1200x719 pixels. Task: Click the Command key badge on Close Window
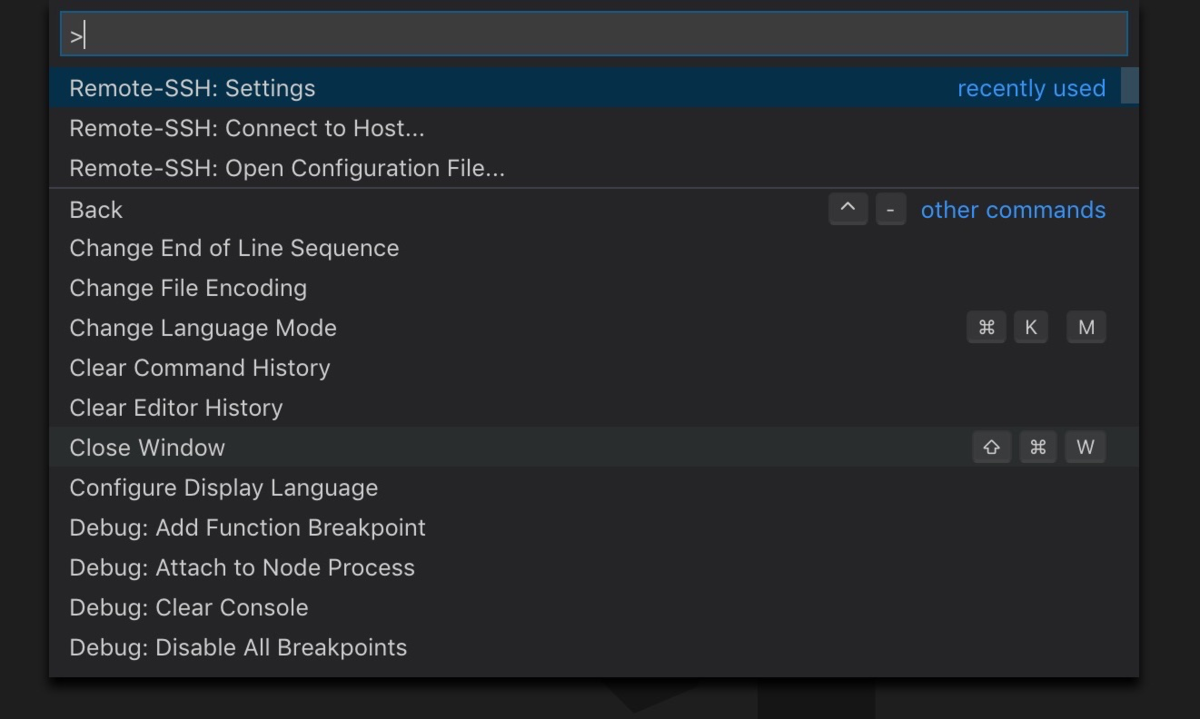(x=1038, y=447)
